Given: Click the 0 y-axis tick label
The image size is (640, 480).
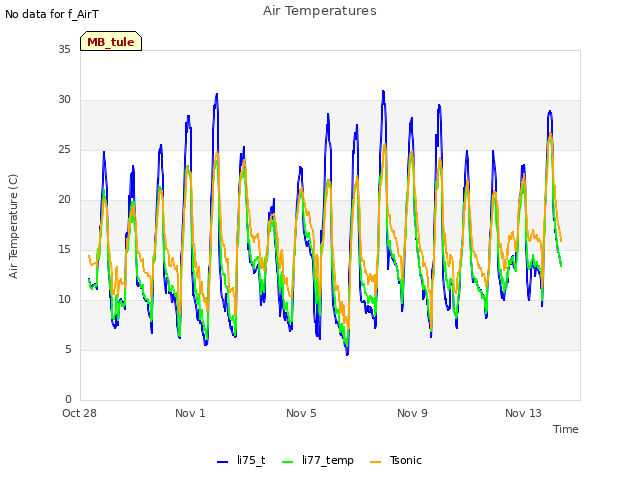Looking at the screenshot, I should (68, 400).
